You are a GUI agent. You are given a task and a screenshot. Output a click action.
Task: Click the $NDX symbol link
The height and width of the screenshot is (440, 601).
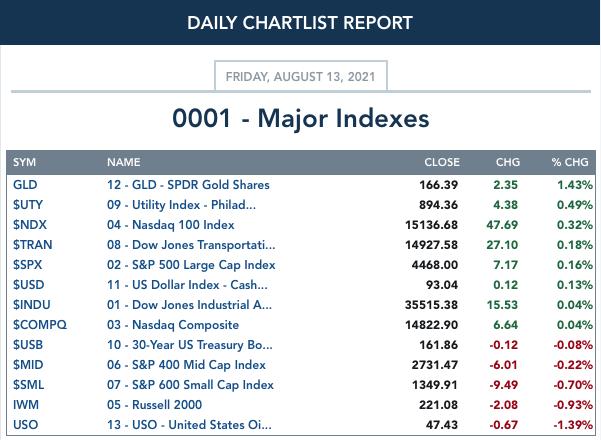(x=30, y=225)
